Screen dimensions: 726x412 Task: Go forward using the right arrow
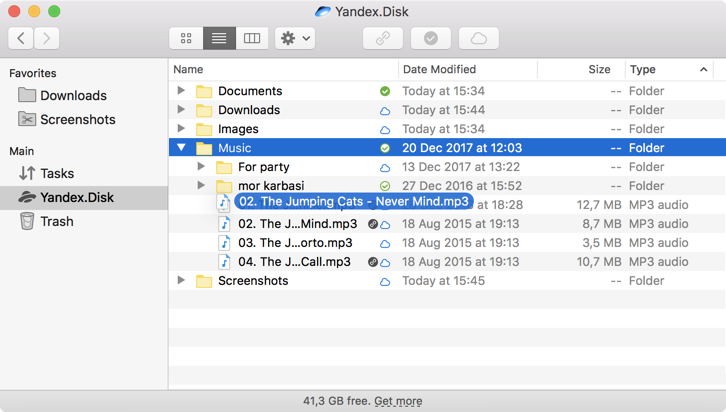click(x=46, y=38)
